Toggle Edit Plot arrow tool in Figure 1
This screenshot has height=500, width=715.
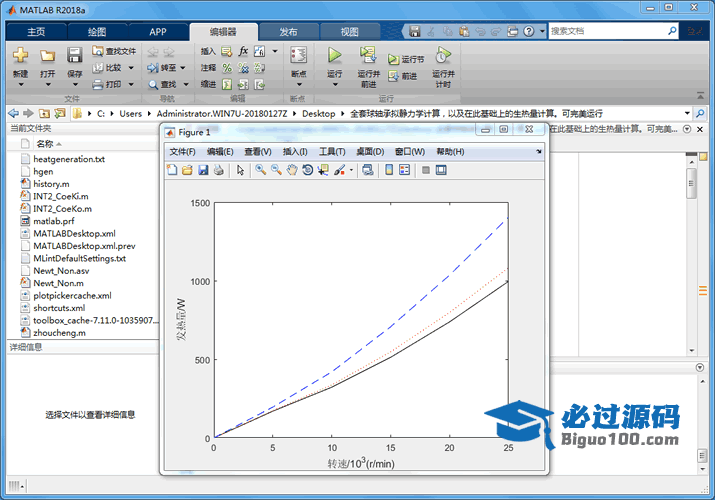tap(240, 170)
